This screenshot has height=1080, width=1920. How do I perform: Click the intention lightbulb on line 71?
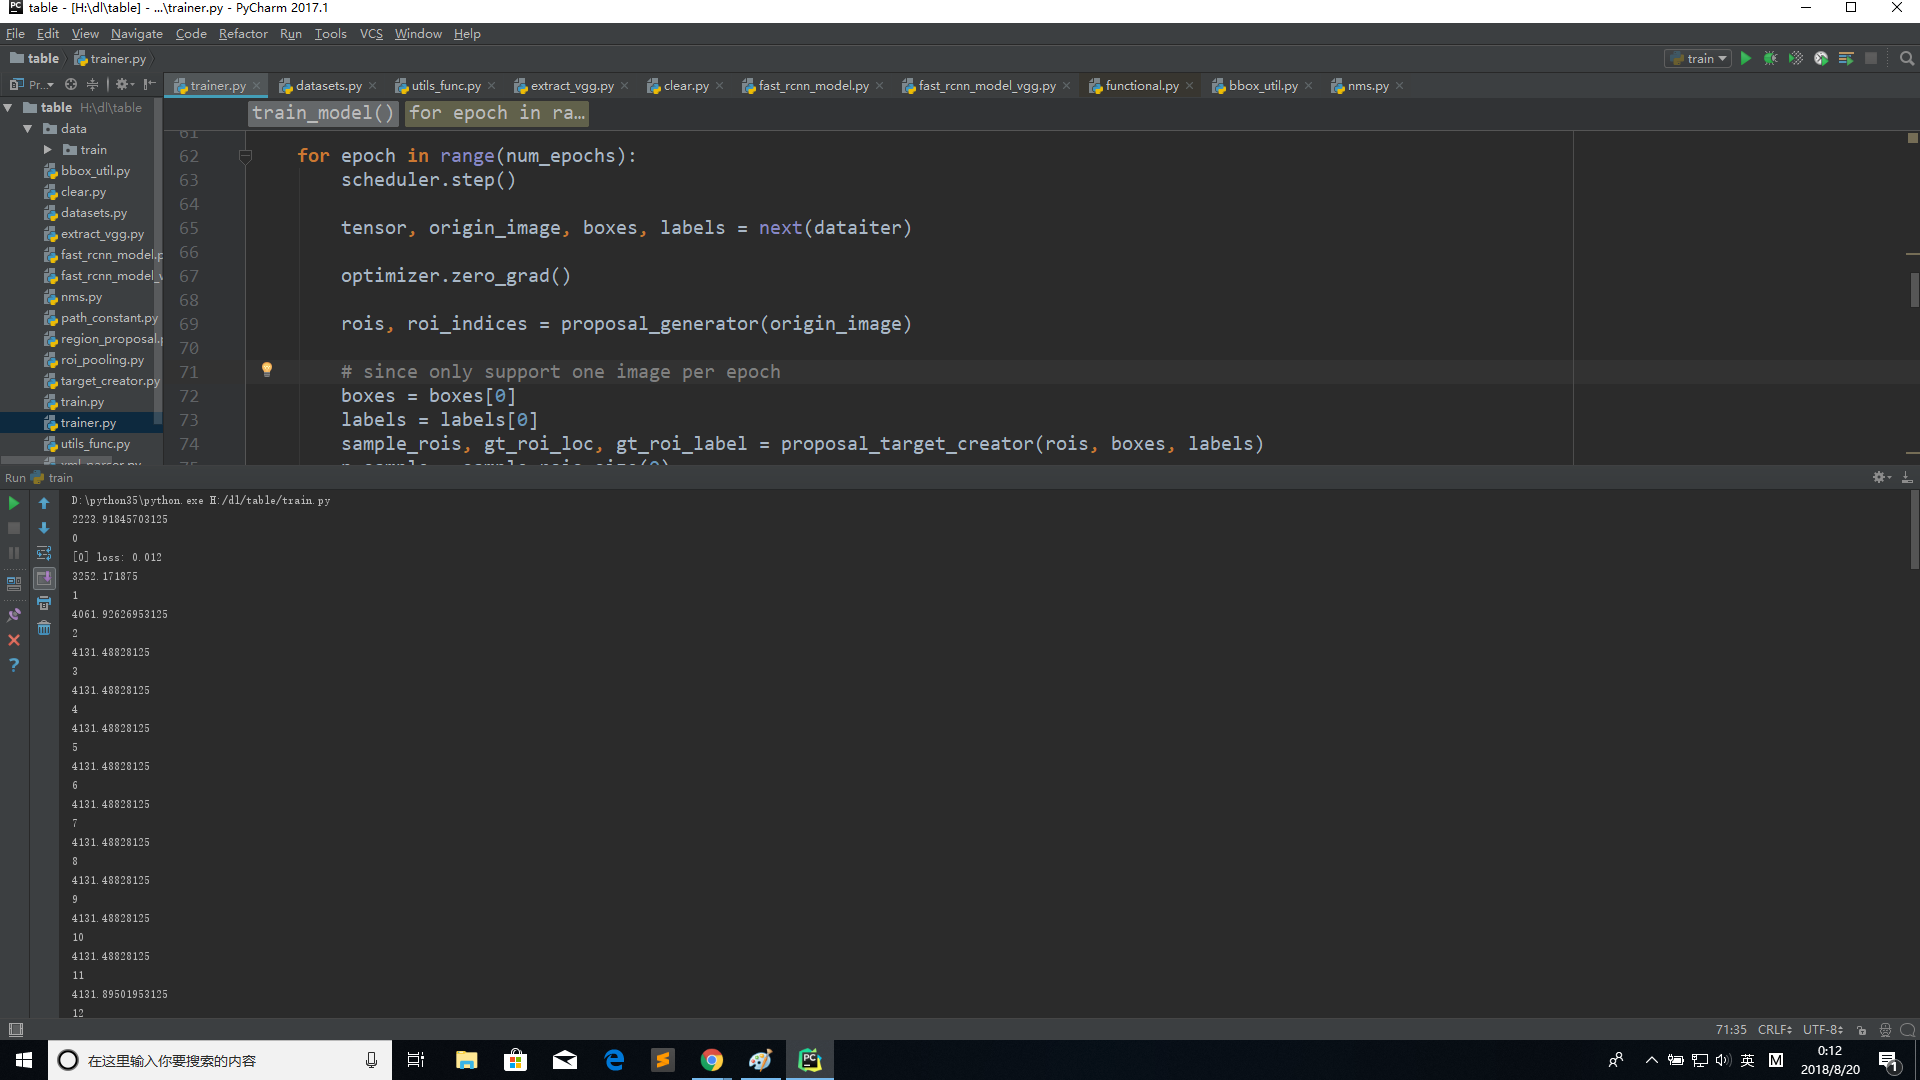[x=267, y=370]
